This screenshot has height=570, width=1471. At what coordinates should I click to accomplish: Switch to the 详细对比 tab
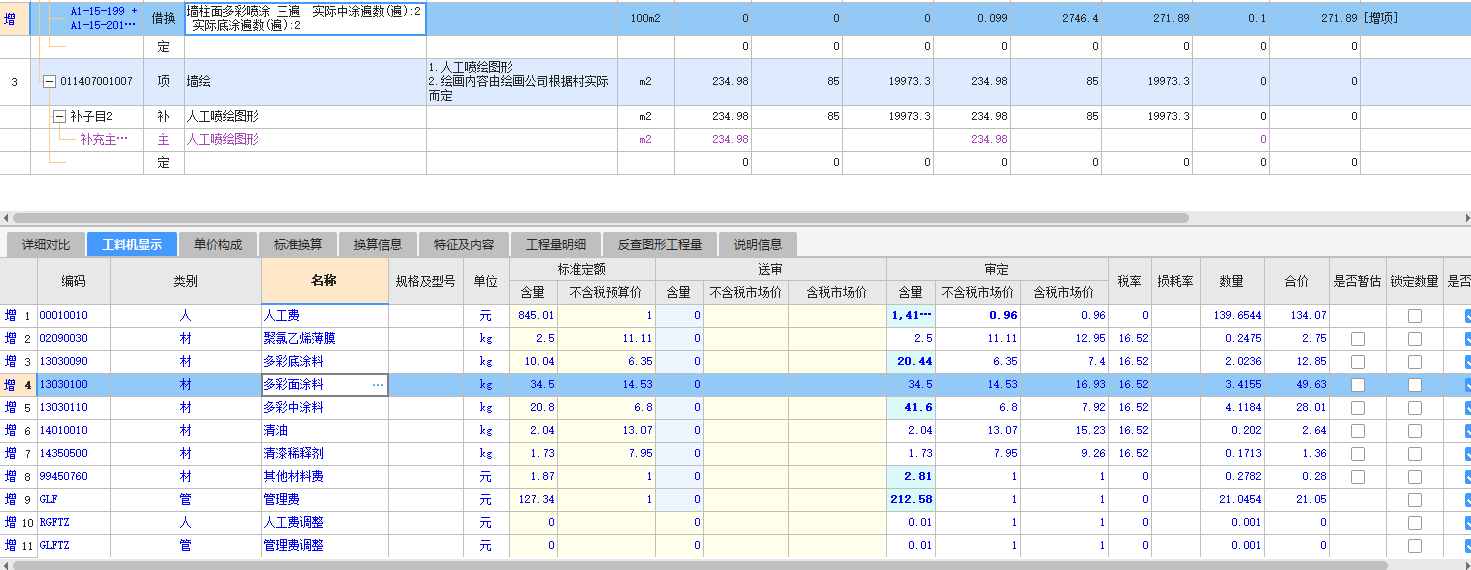click(x=46, y=244)
